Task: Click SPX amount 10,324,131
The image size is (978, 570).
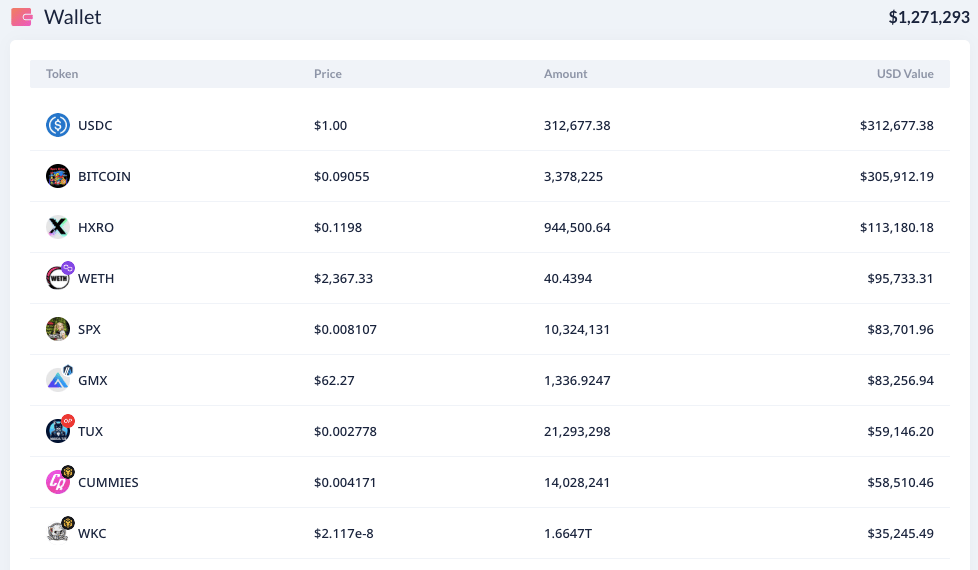Action: [576, 329]
